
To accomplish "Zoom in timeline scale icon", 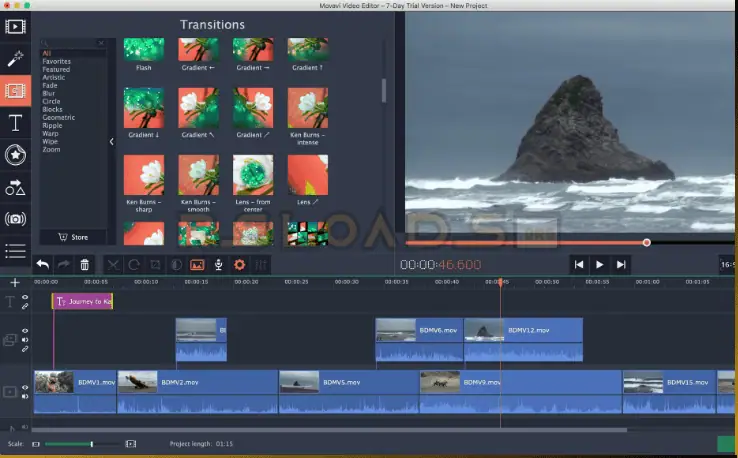I will 131,444.
